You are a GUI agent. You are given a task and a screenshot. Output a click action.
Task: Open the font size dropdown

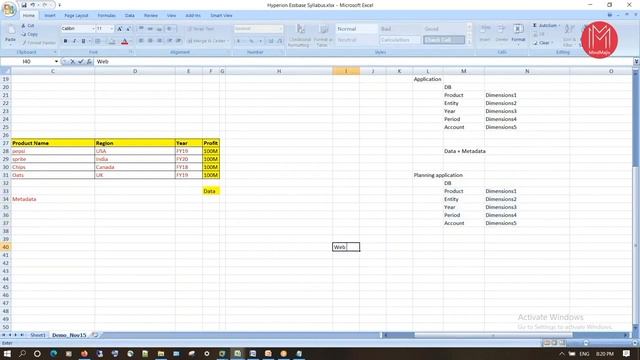point(111,29)
